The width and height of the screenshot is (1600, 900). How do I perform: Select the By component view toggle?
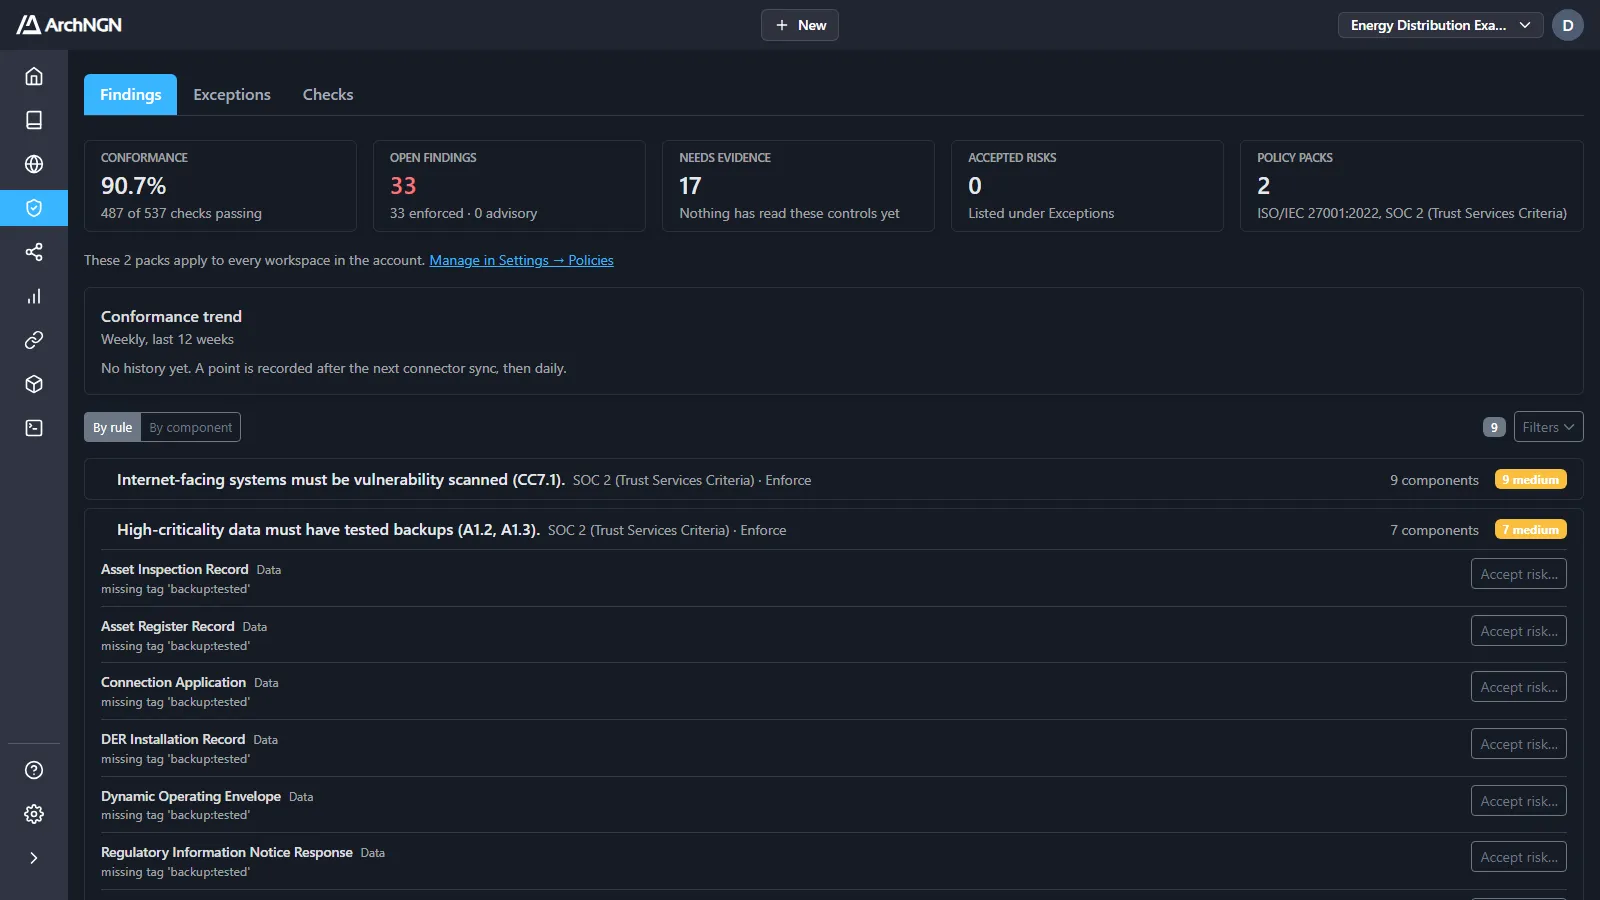point(190,427)
